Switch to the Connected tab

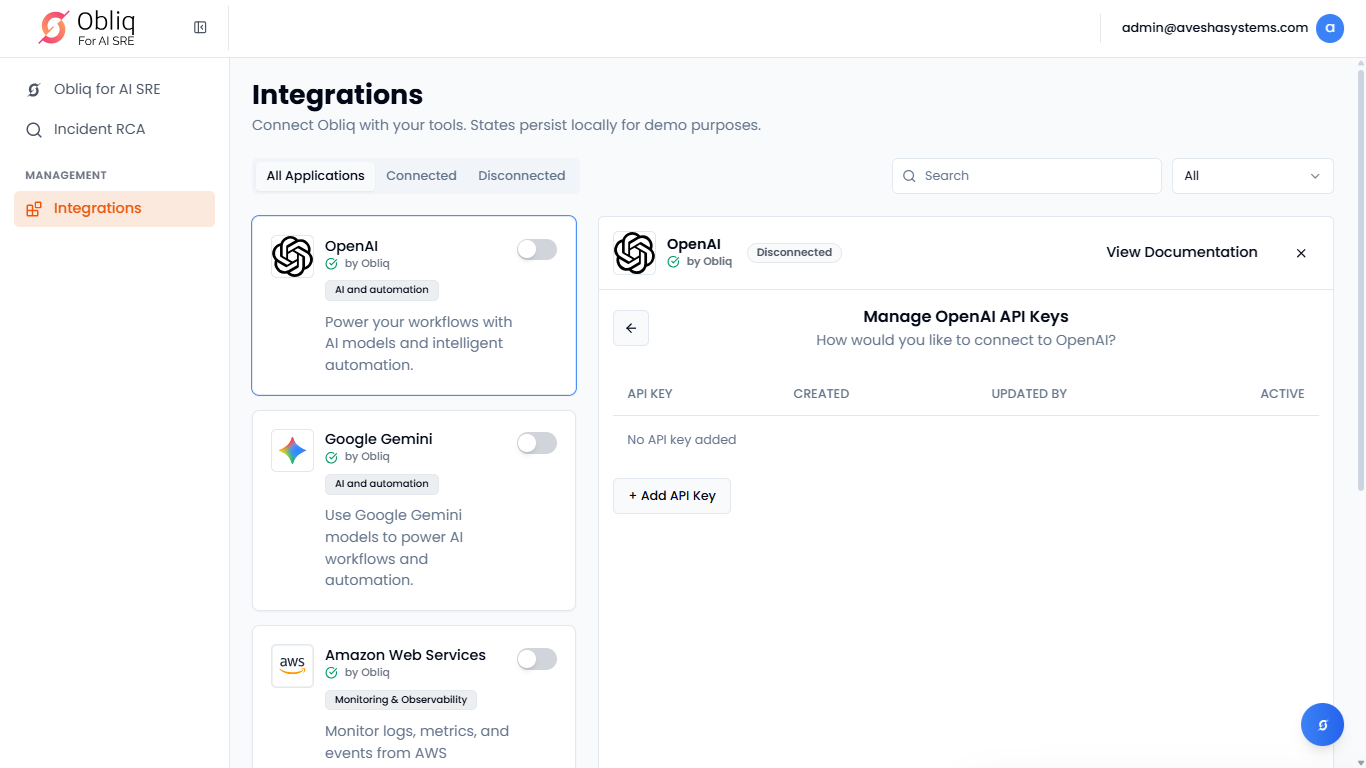(421, 176)
